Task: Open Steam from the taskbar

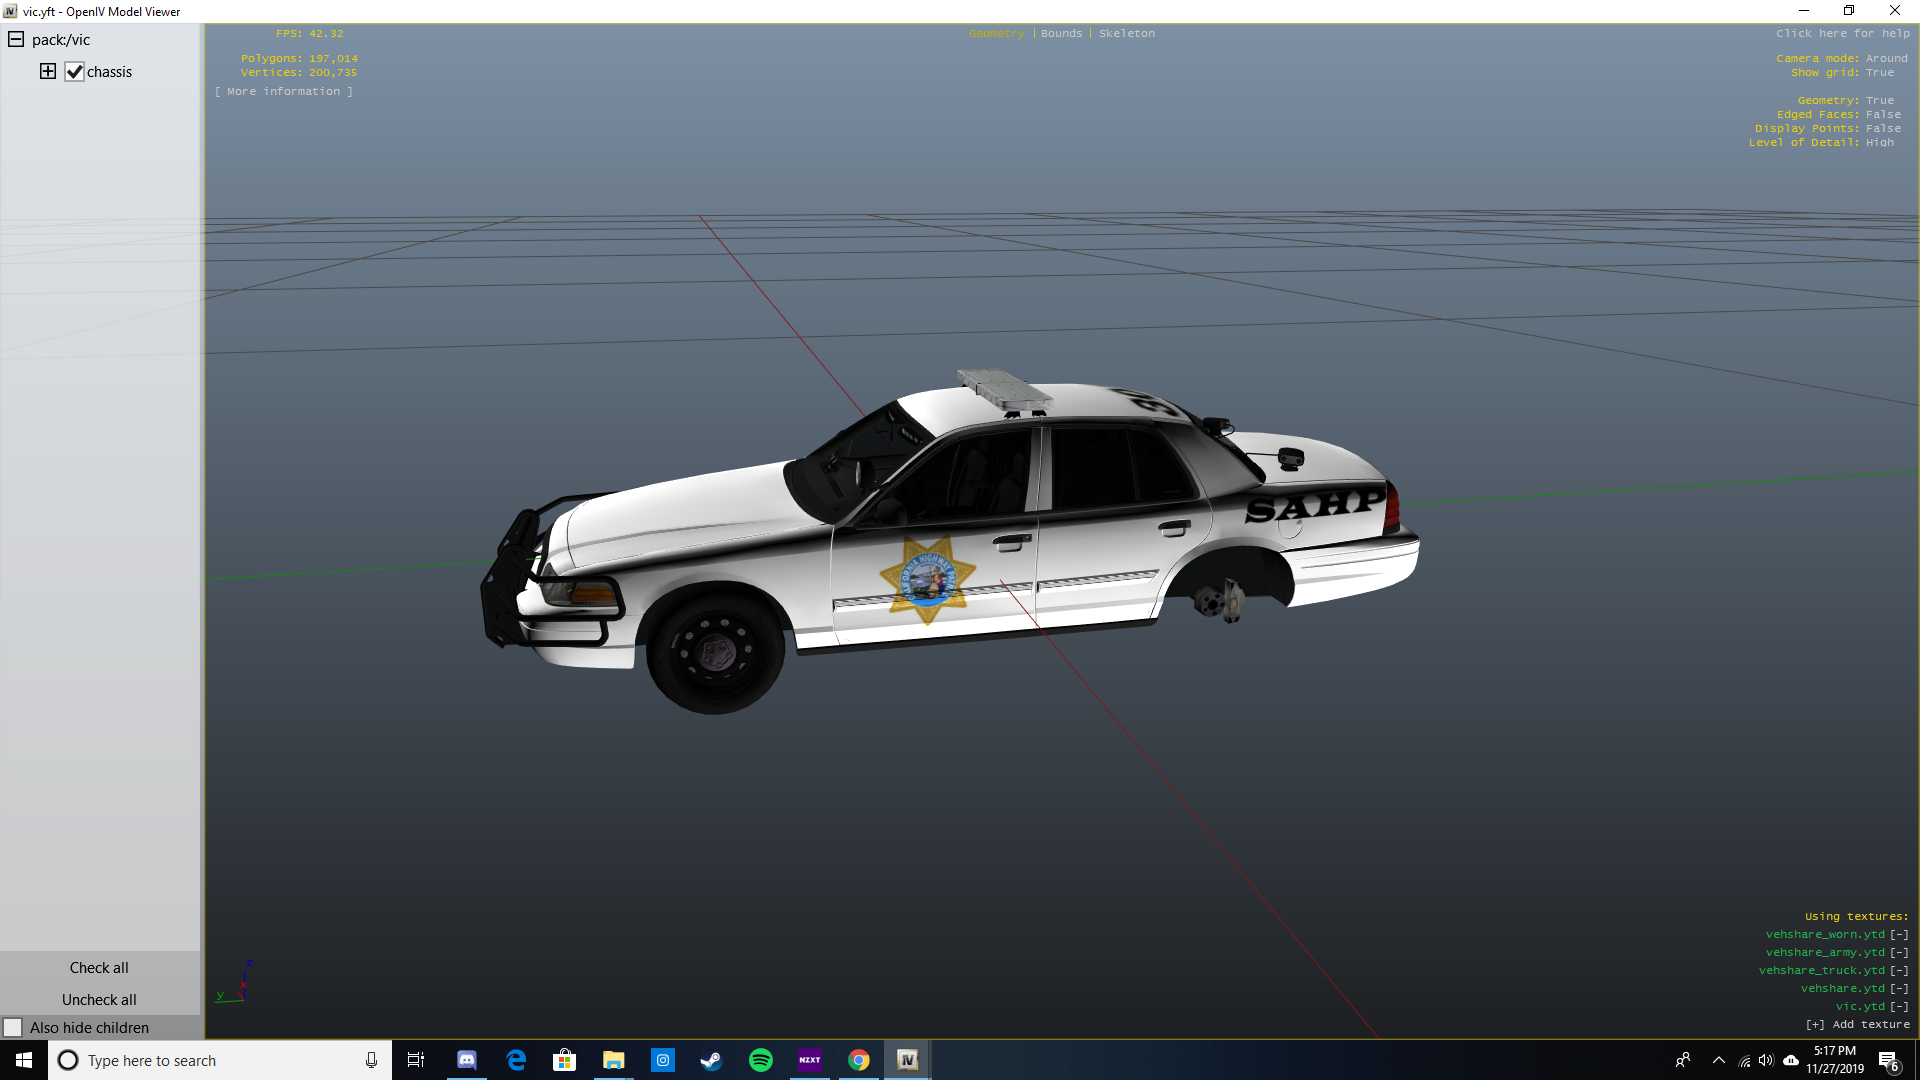Action: click(x=711, y=1060)
